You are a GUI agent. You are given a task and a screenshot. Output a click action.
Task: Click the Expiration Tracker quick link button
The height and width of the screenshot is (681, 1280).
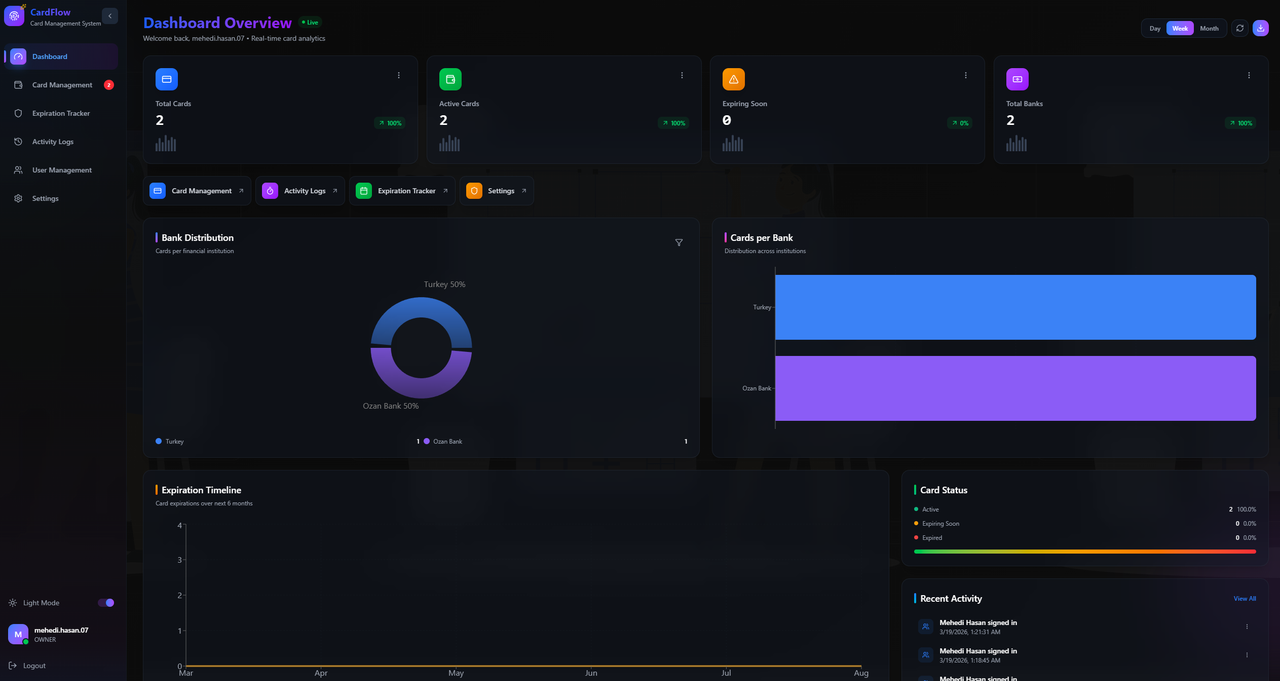tap(402, 191)
